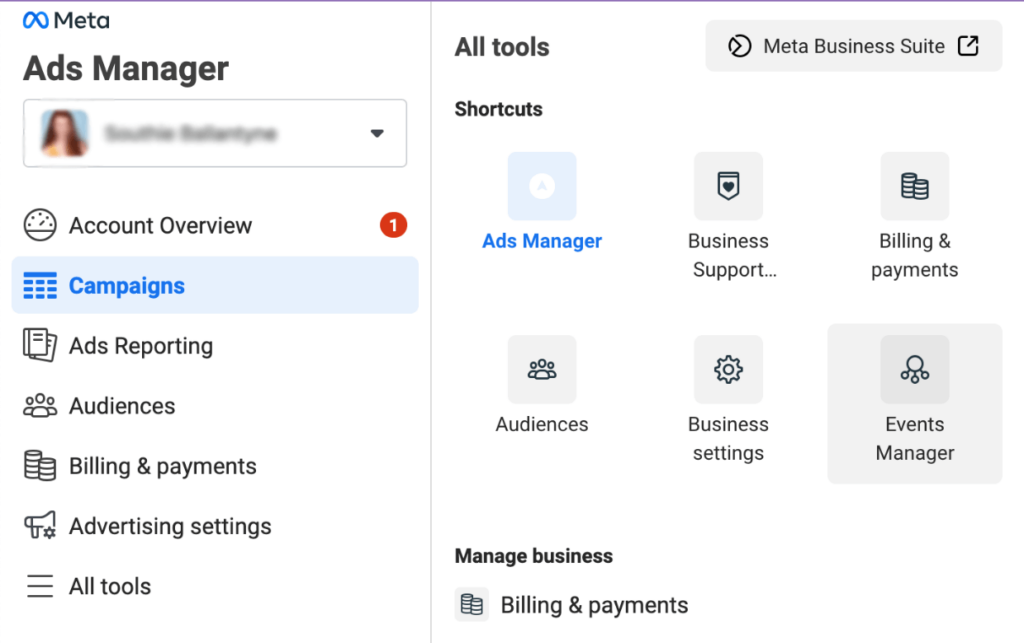Open Meta Business Suite button
The width and height of the screenshot is (1024, 643).
(x=854, y=46)
